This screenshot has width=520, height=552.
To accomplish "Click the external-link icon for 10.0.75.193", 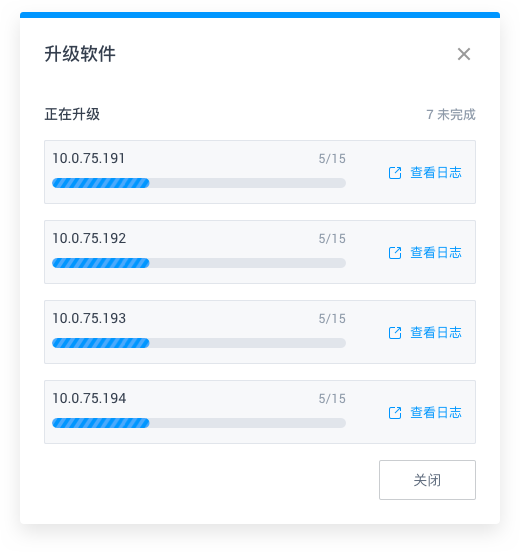I will pos(395,333).
